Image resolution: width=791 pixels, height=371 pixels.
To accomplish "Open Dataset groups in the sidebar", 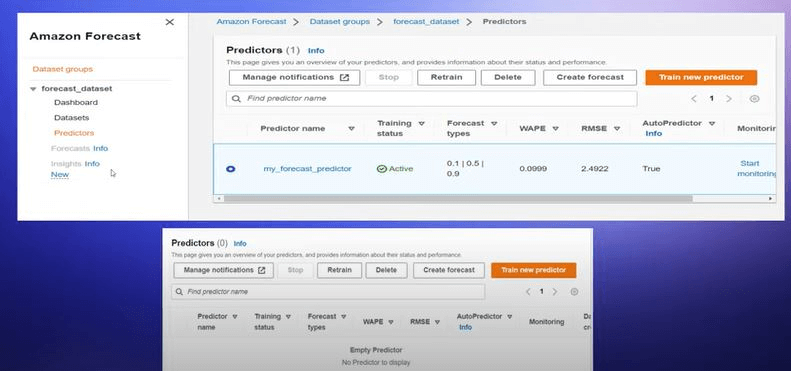I will click(63, 69).
